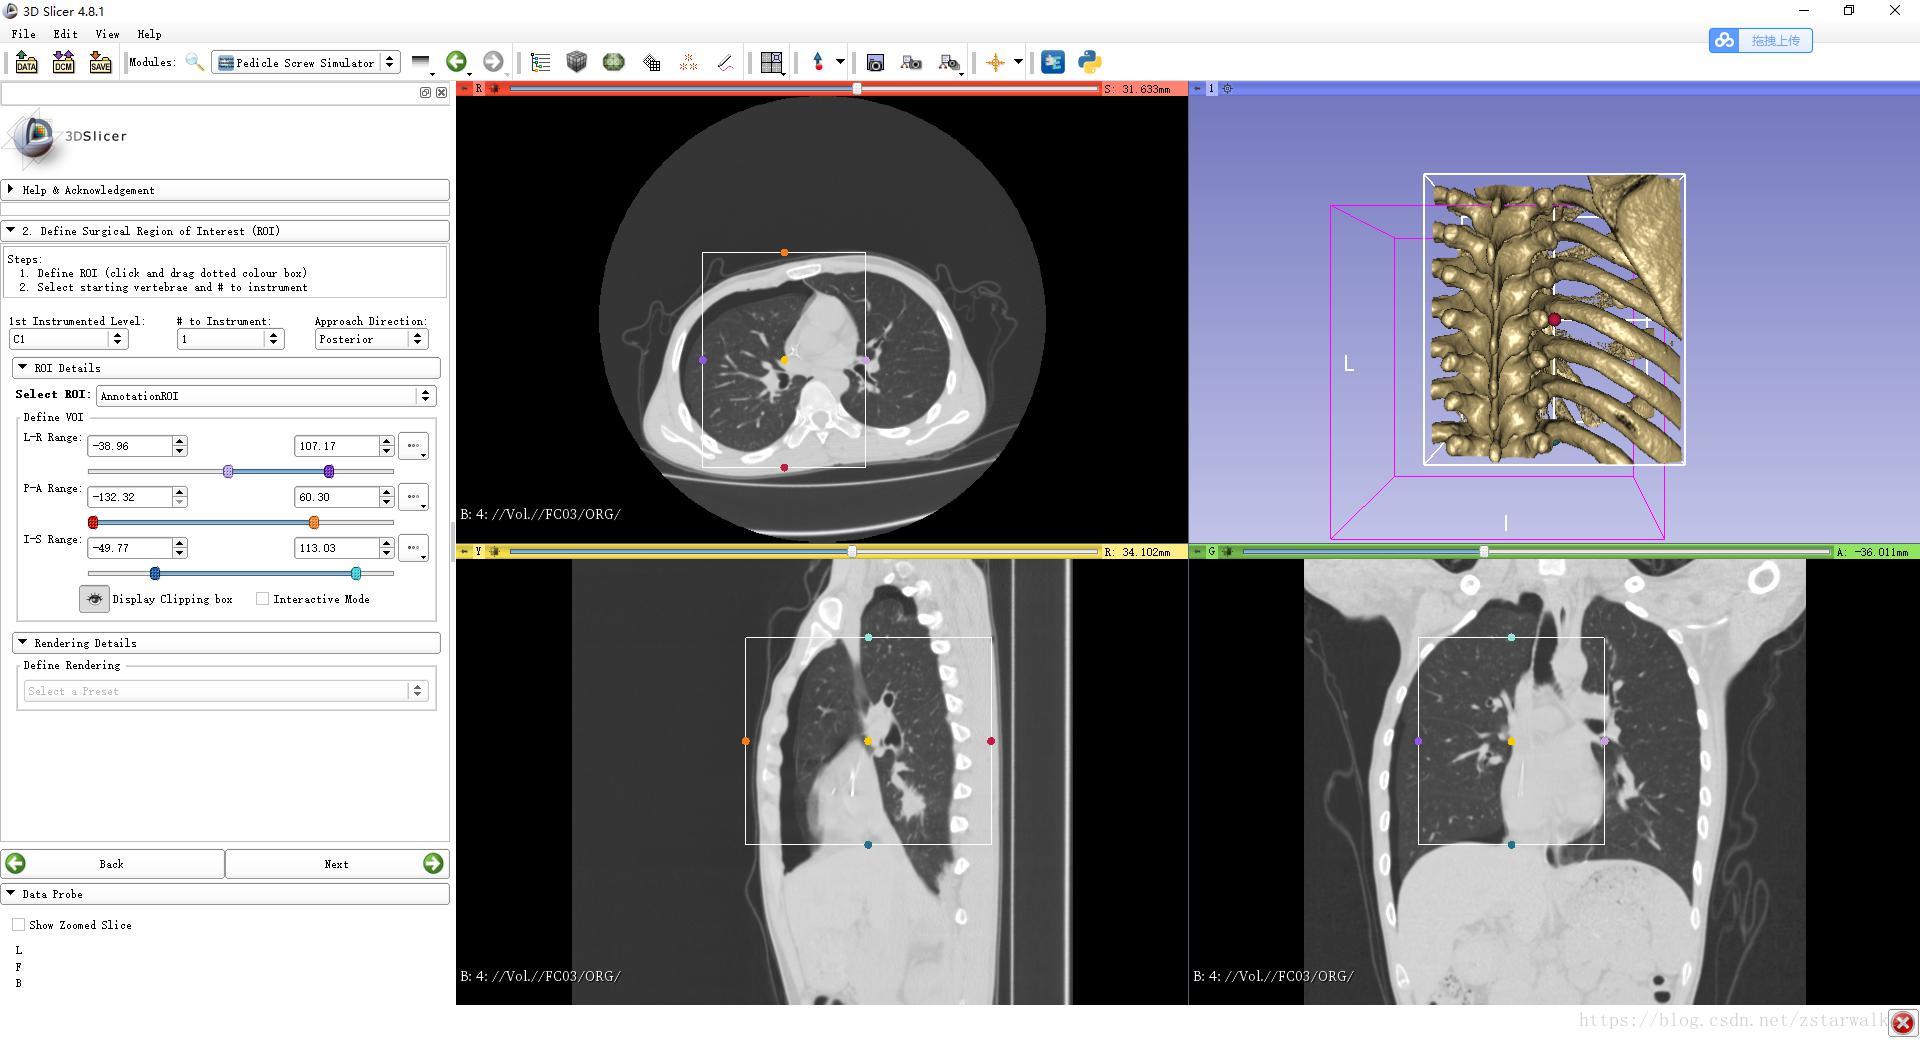Open the File menu
The width and height of the screenshot is (1920, 1040).
[x=23, y=34]
